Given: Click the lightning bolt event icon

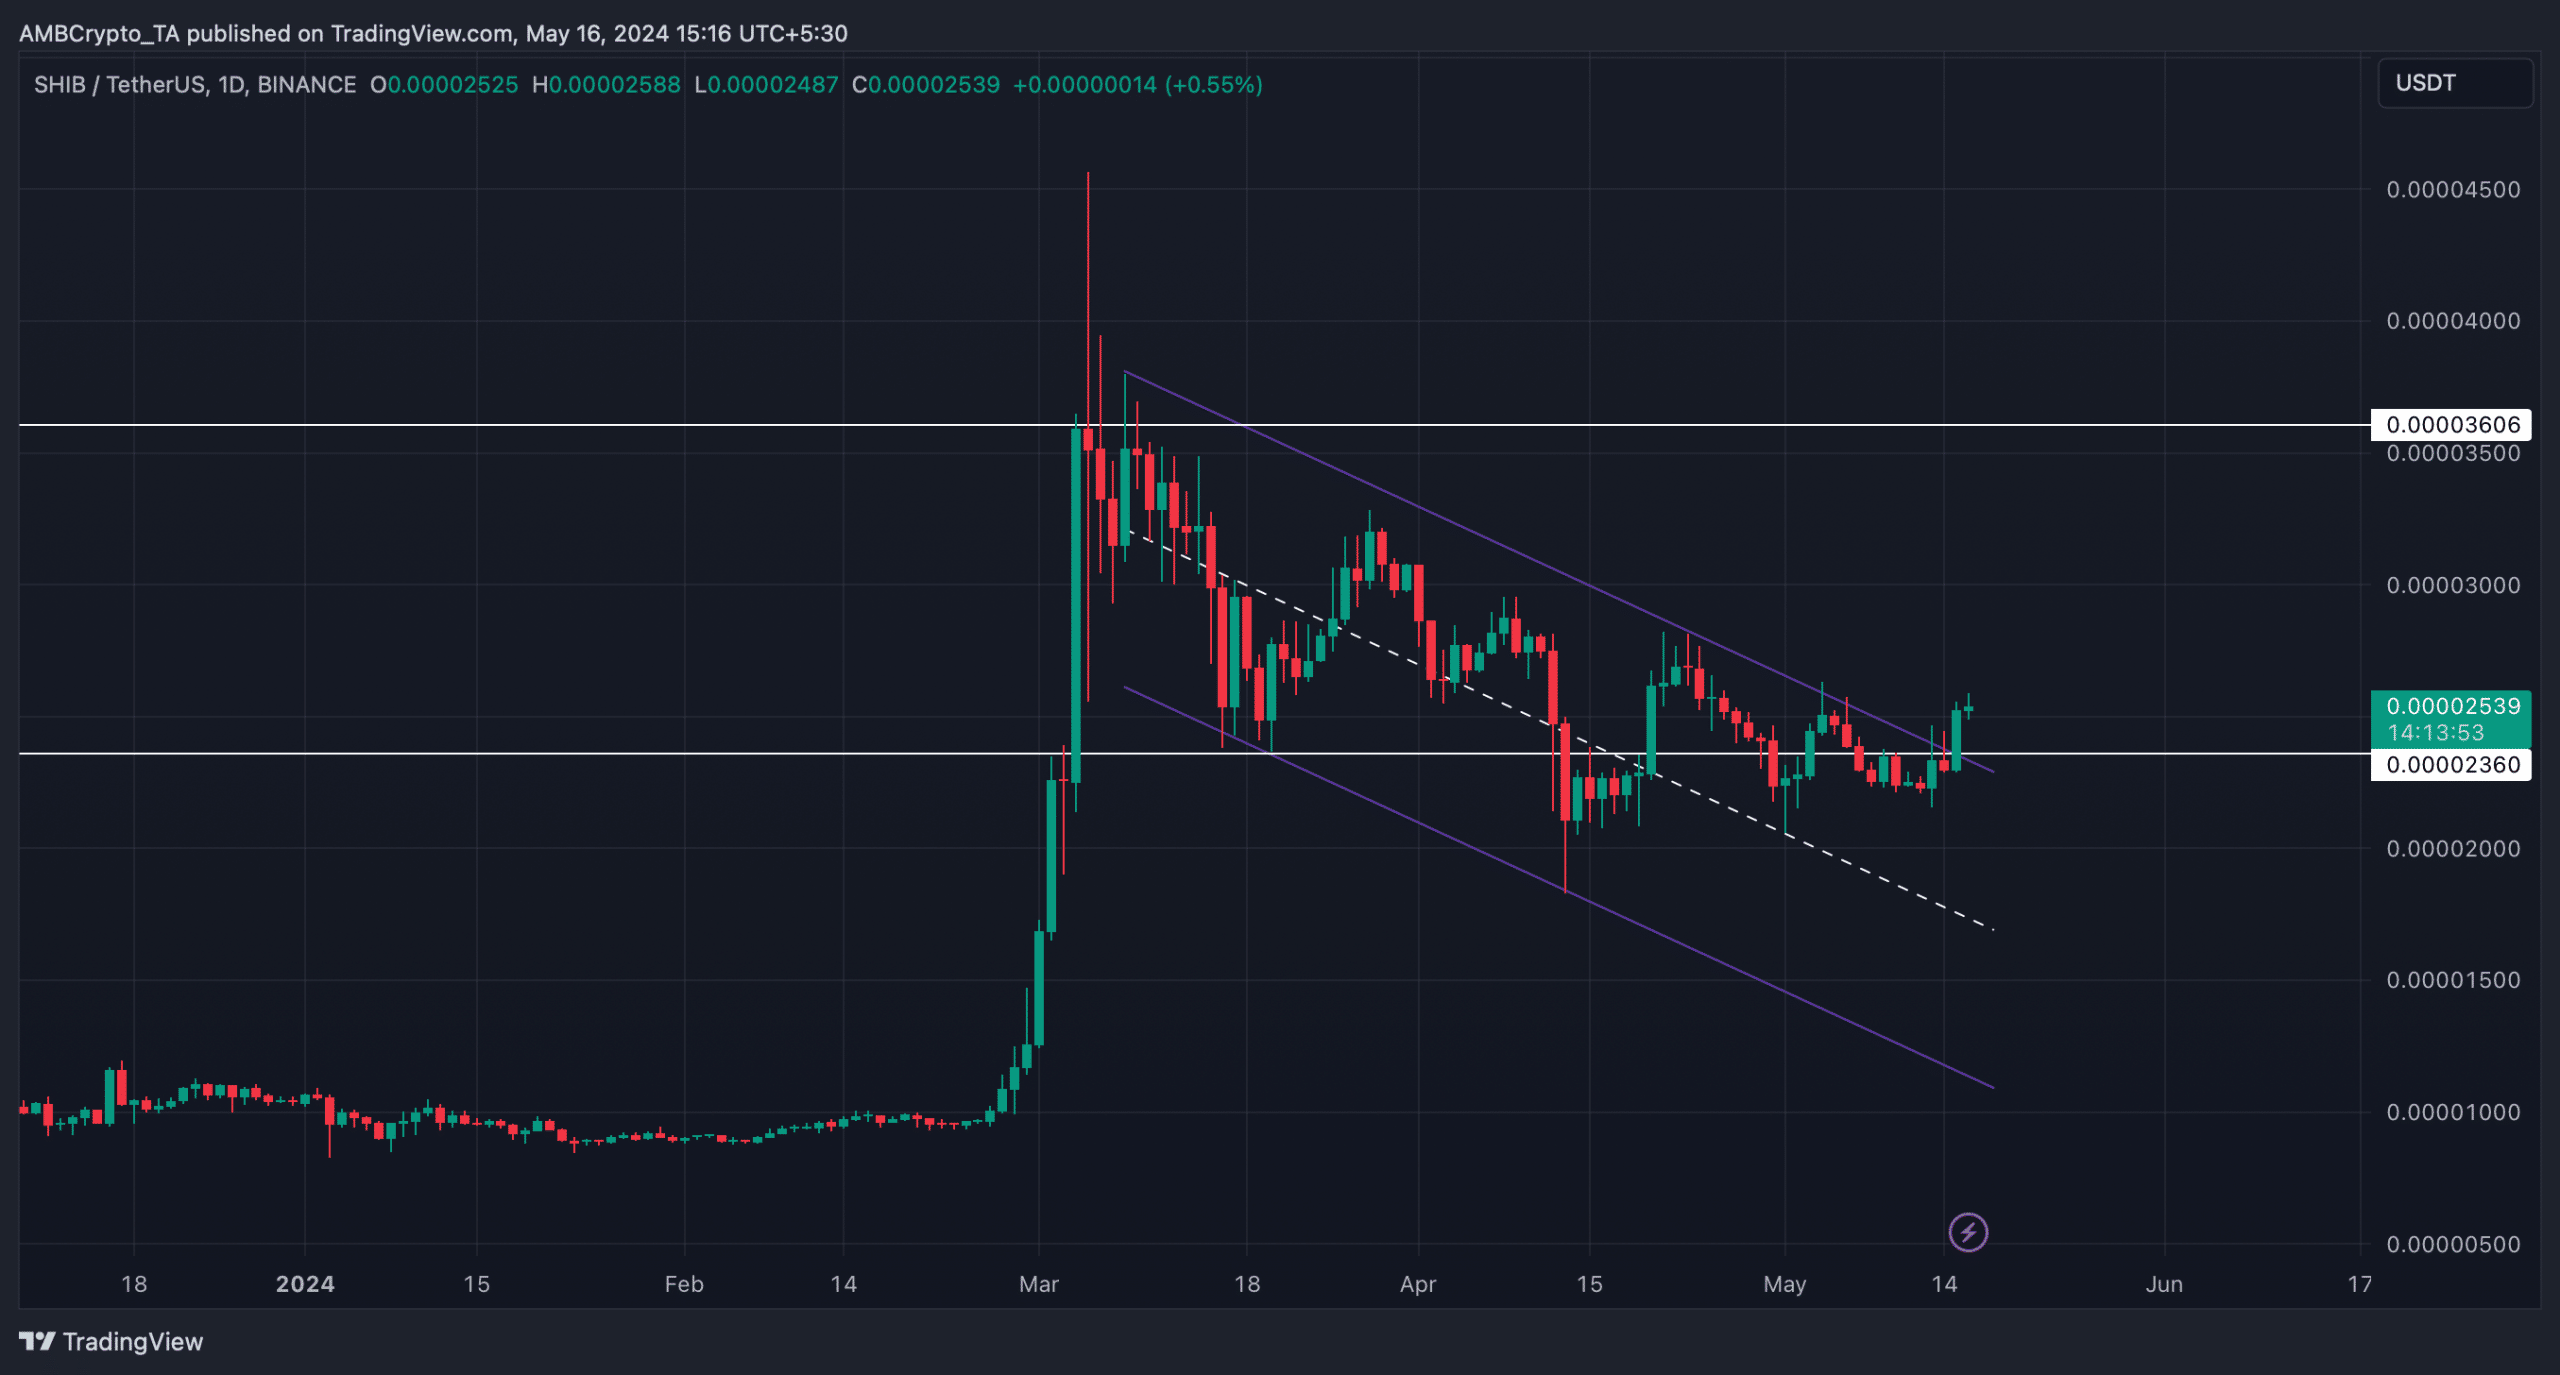Looking at the screenshot, I should [1968, 1232].
